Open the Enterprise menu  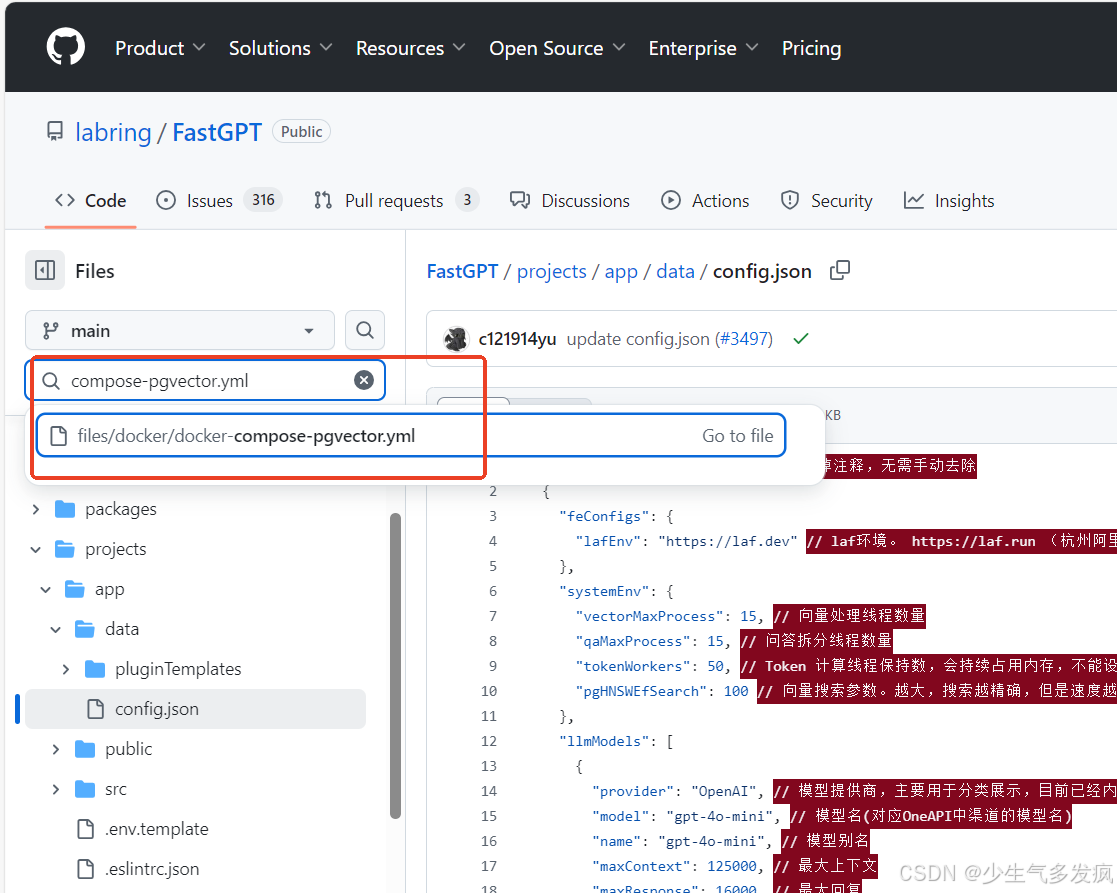[x=702, y=48]
